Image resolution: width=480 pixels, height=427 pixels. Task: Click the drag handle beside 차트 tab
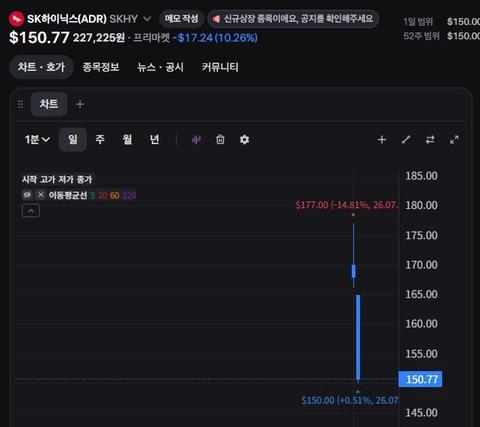[20, 104]
